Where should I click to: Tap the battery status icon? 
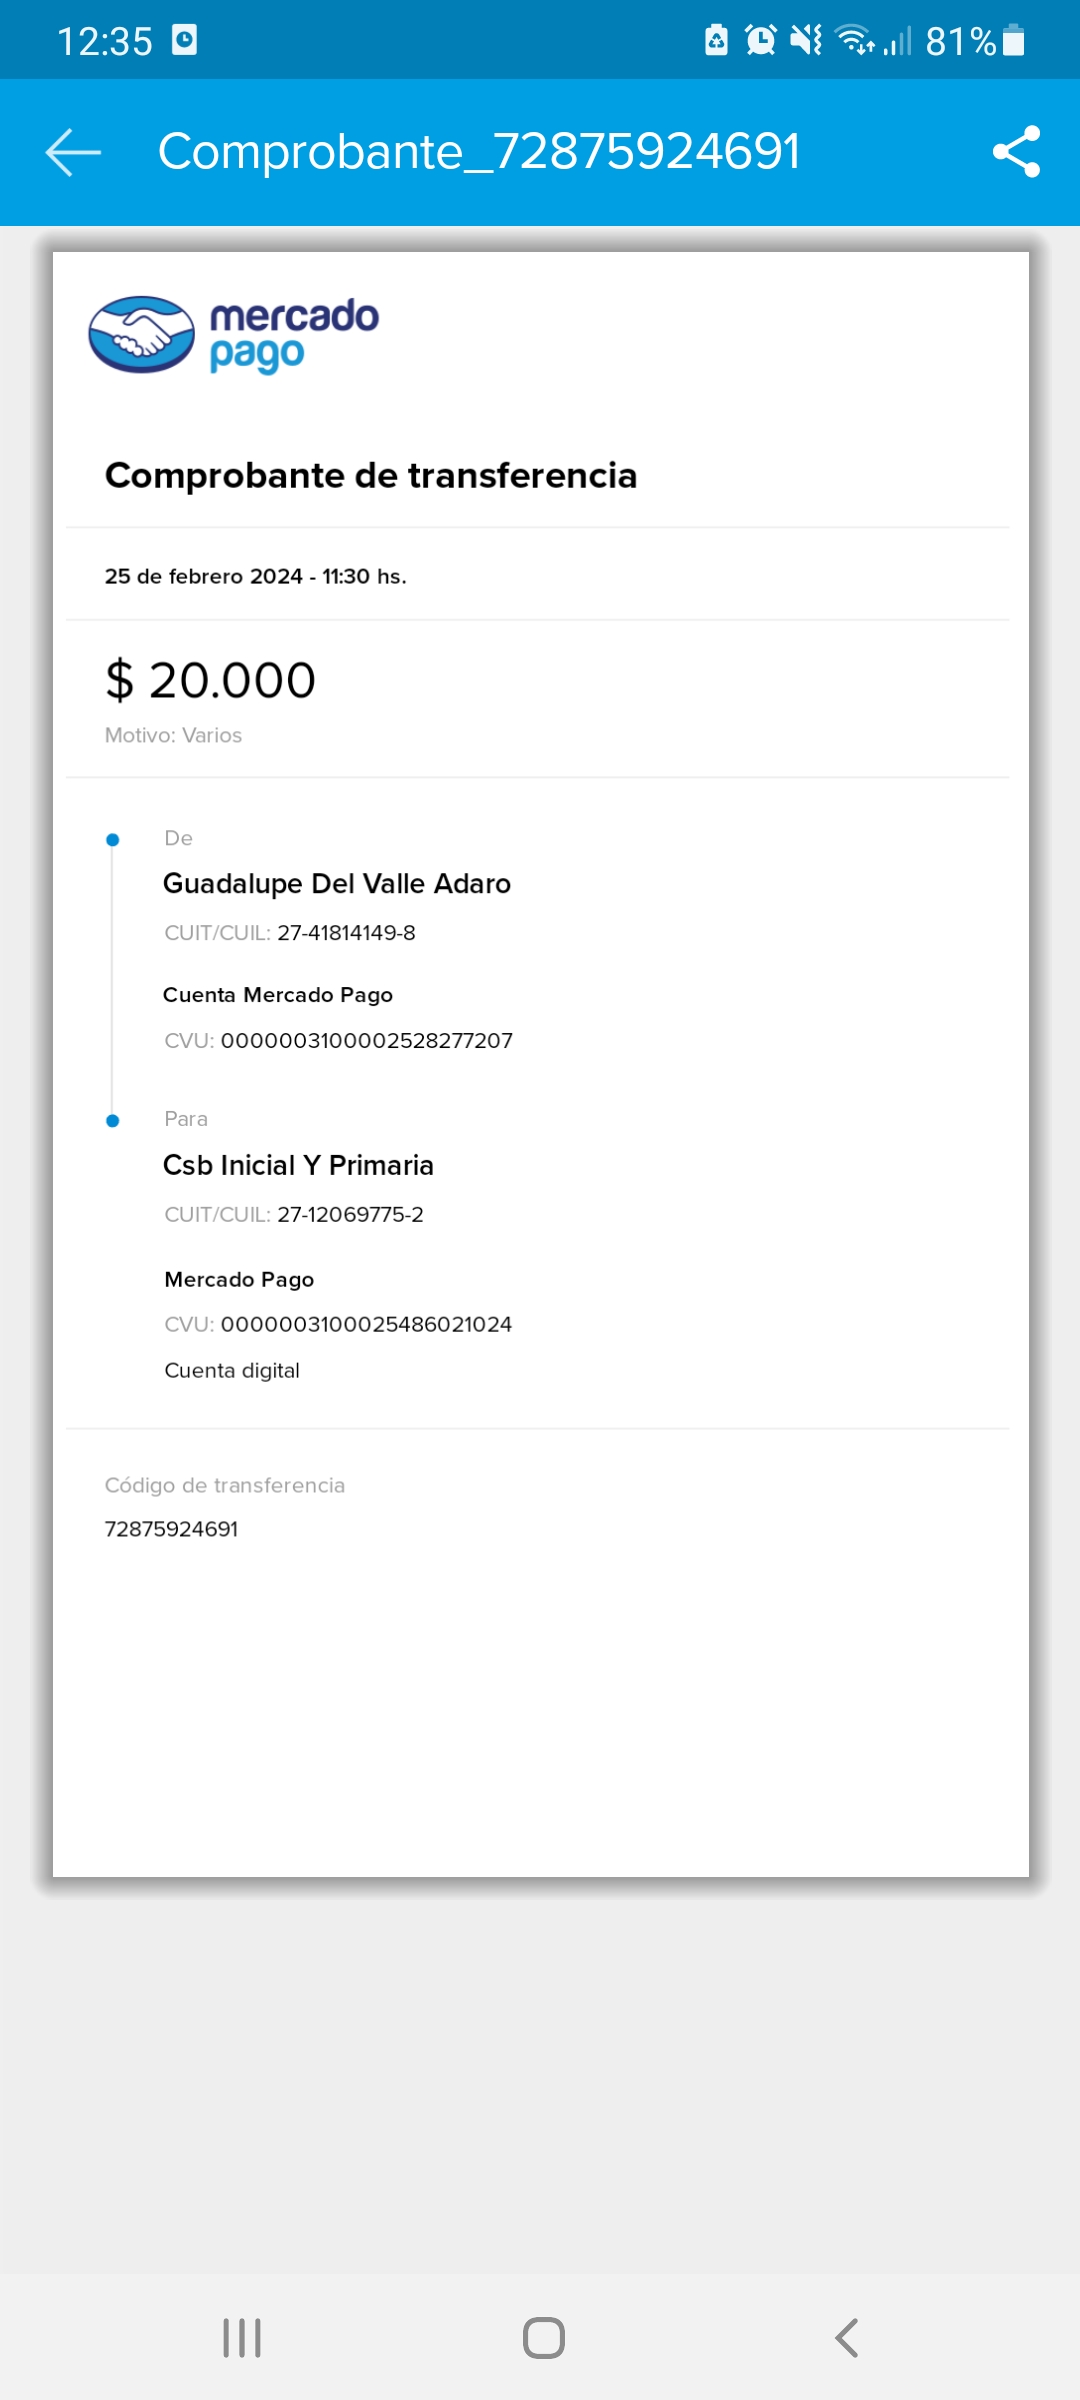click(x=1013, y=41)
